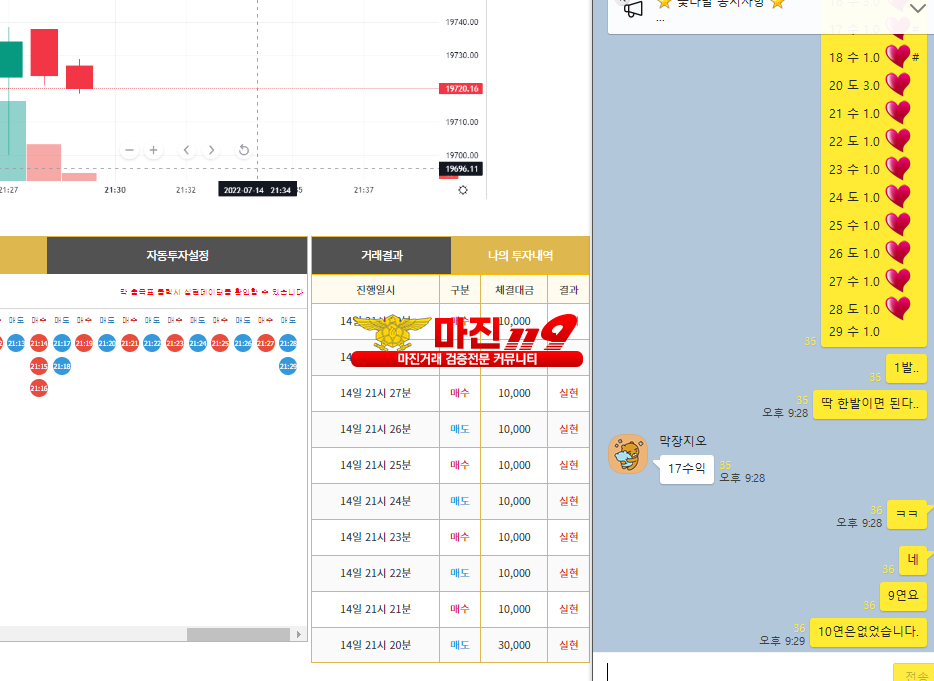The width and height of the screenshot is (934, 681).
Task: Click the '1발..' chat message
Action: point(906,368)
